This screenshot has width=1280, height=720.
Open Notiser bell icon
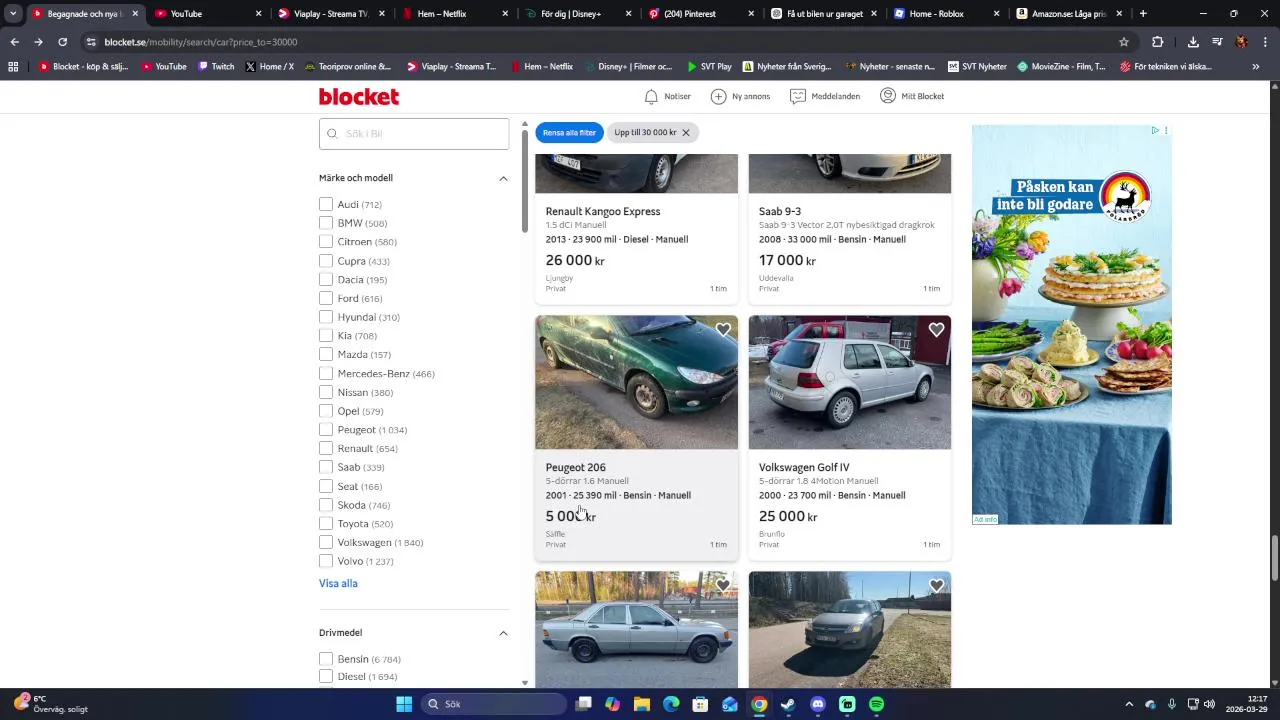651,96
